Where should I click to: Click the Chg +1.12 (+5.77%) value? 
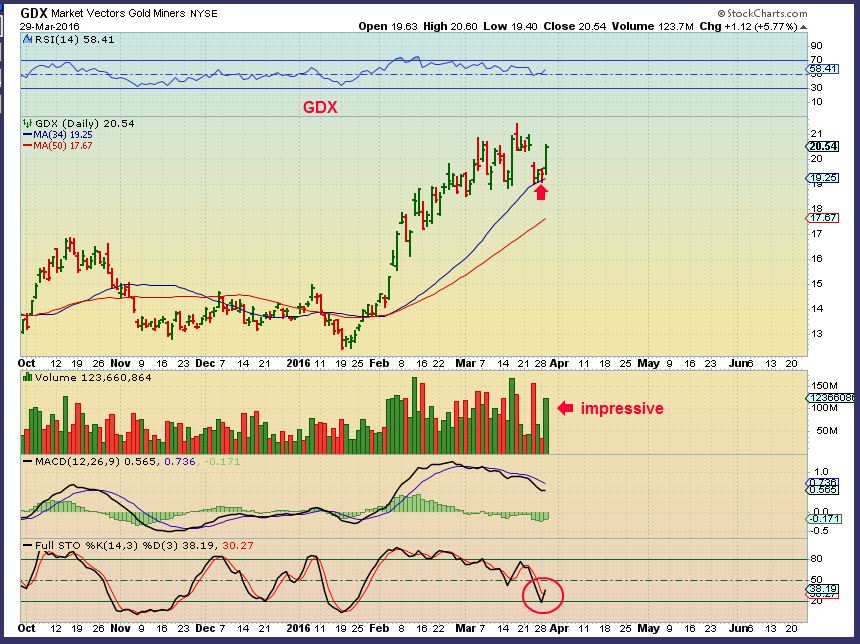click(748, 26)
